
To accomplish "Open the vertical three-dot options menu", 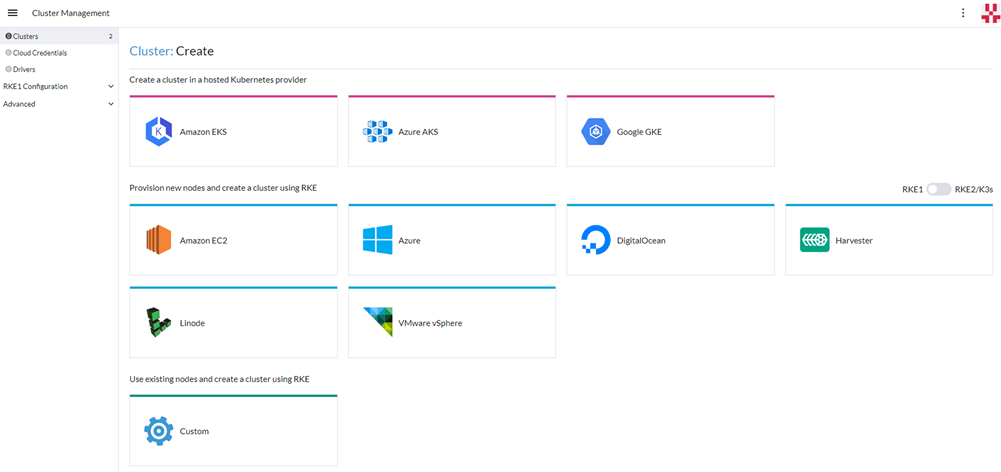I will point(963,13).
